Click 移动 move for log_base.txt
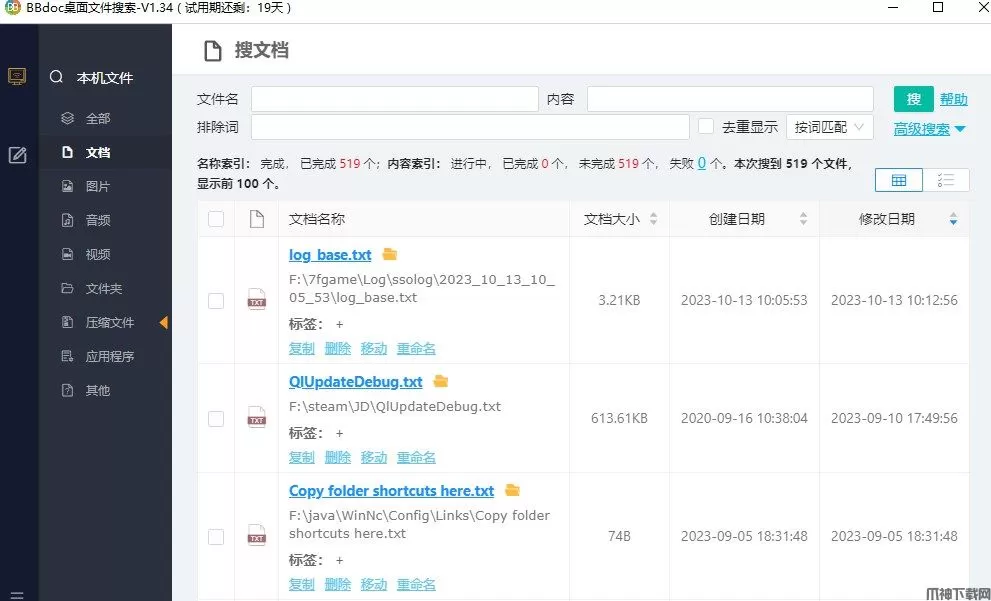The height and width of the screenshot is (601, 991). (x=374, y=348)
